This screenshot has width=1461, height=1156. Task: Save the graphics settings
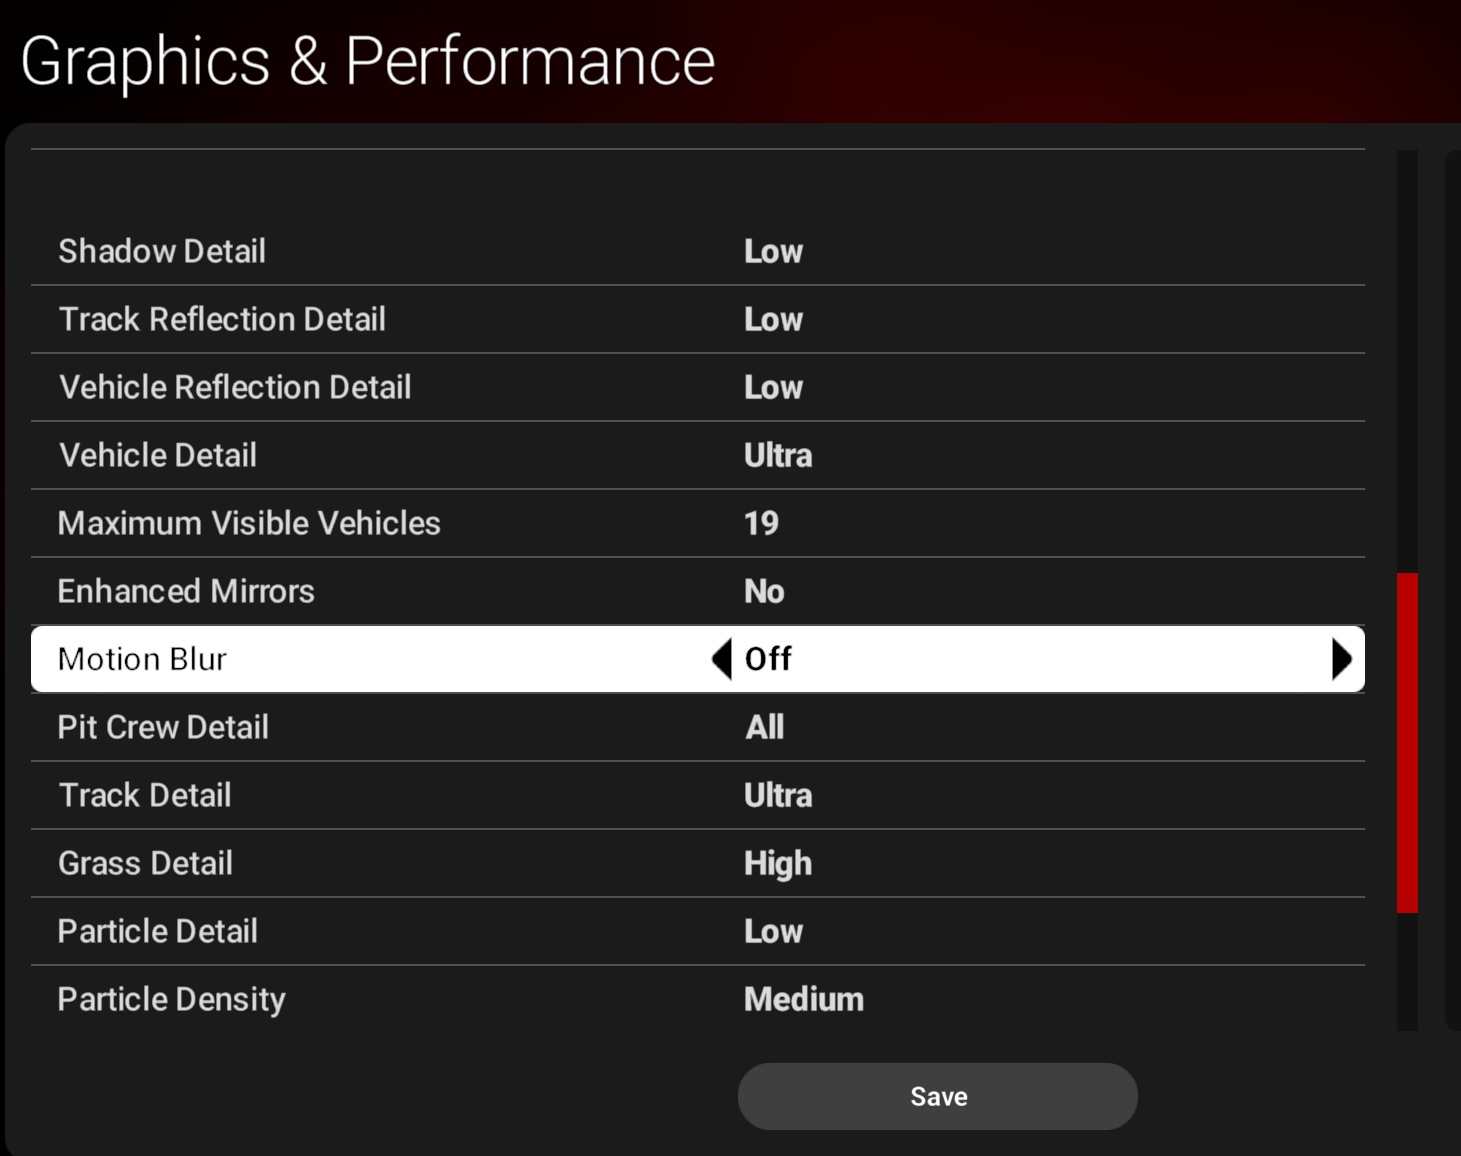click(937, 1096)
